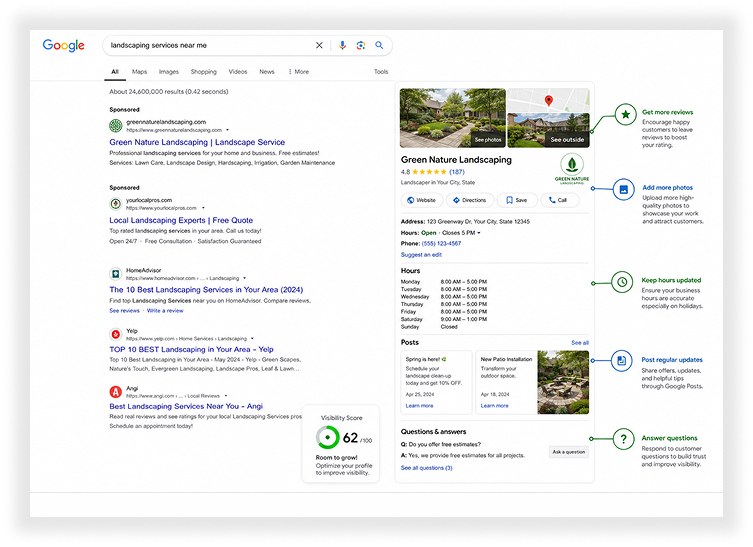Expand the HomeAdvisor result options arrow

tap(244, 278)
